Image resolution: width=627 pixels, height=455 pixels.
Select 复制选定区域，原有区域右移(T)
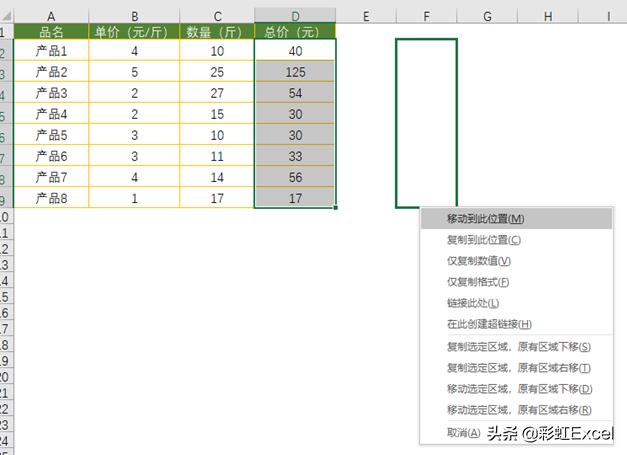click(x=516, y=368)
